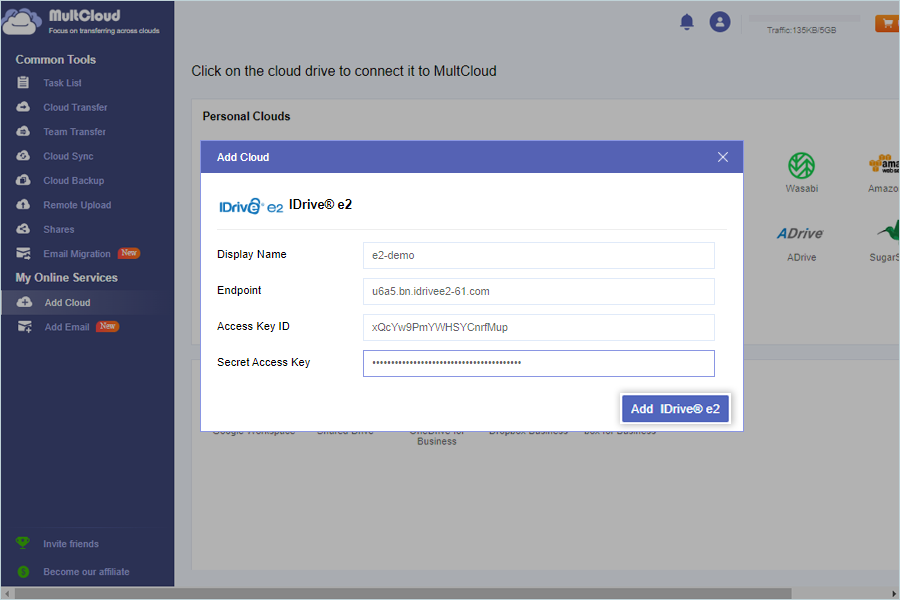The width and height of the screenshot is (900, 600).
Task: Click the horizontal scrollbar at bottom
Action: [402, 593]
